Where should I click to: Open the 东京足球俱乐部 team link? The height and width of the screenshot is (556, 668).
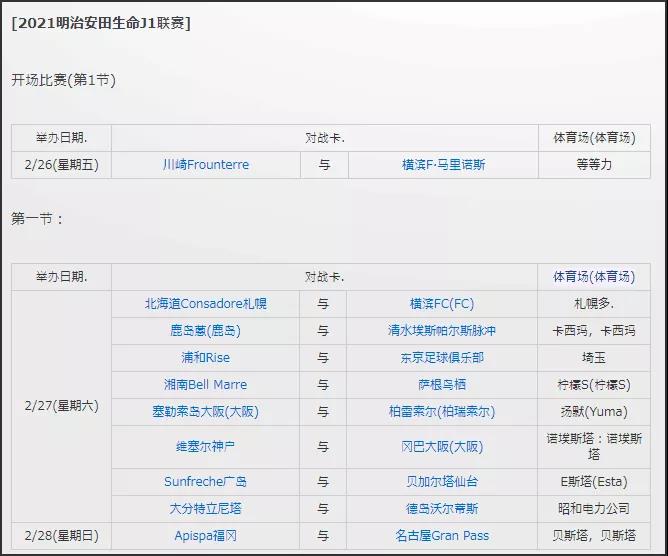[x=442, y=357]
